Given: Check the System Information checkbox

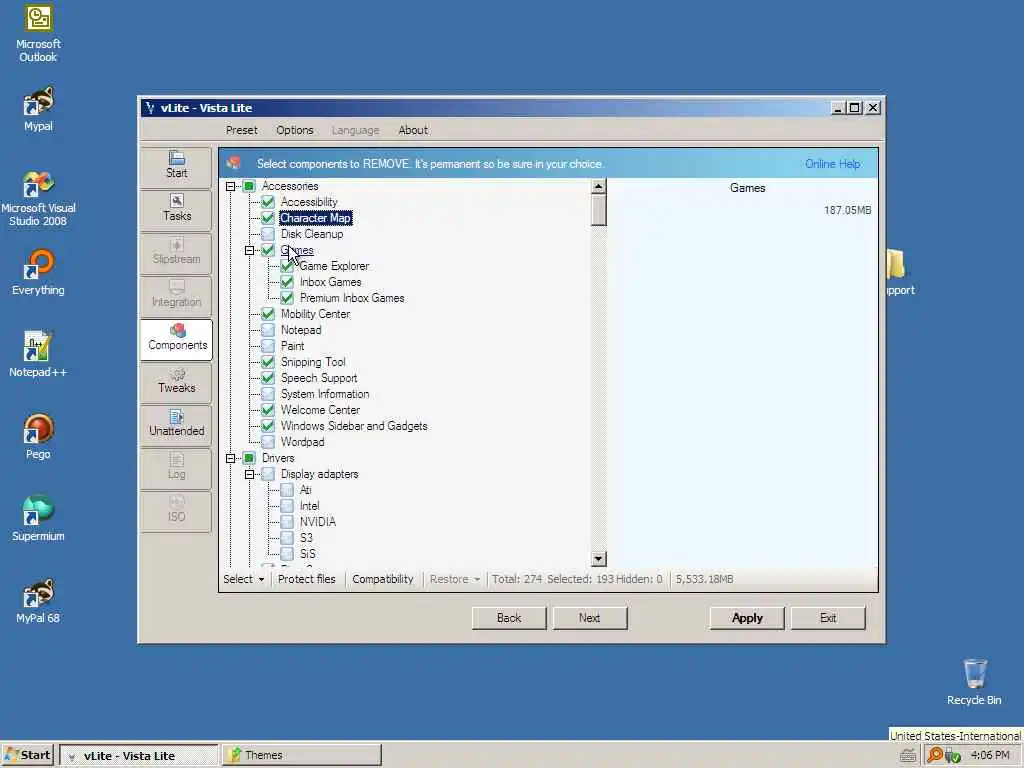Looking at the screenshot, I should [x=268, y=394].
